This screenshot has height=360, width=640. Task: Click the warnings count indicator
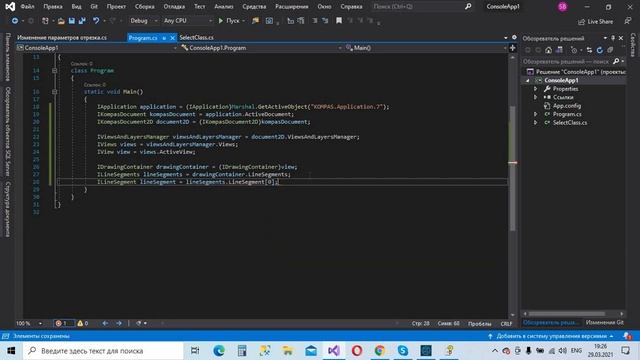coord(83,323)
